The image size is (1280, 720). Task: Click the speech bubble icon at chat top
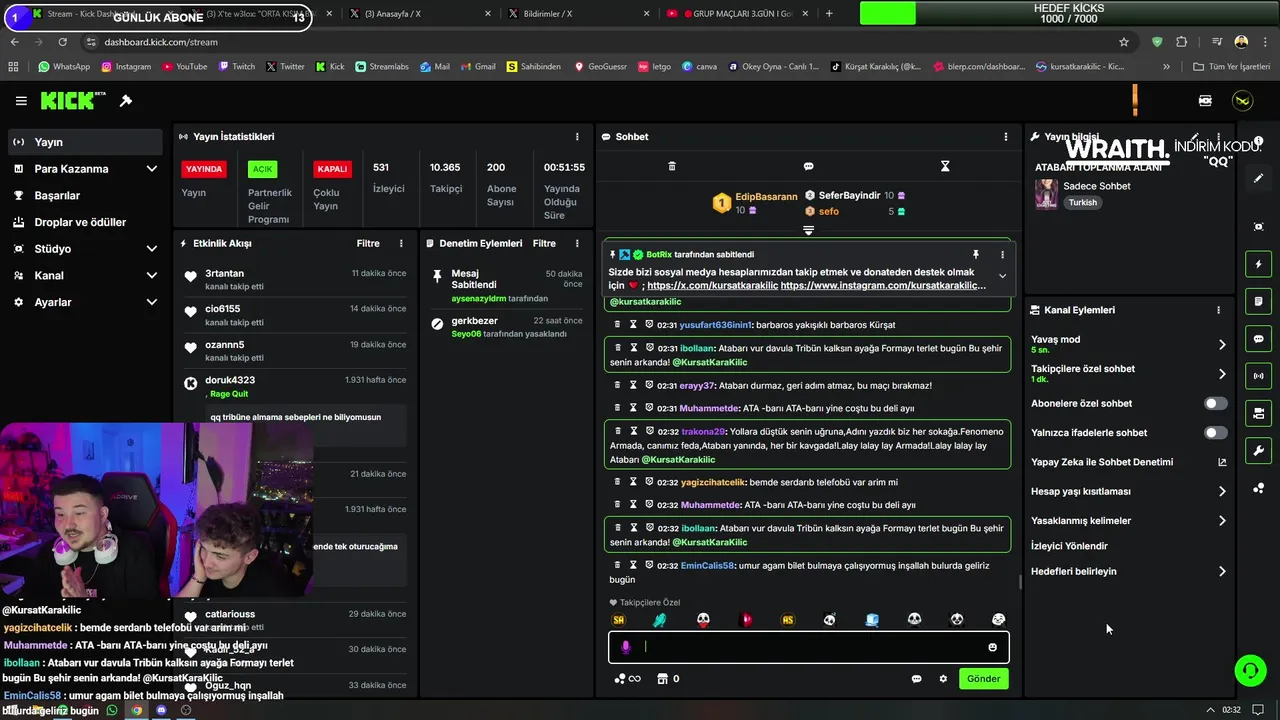click(808, 166)
